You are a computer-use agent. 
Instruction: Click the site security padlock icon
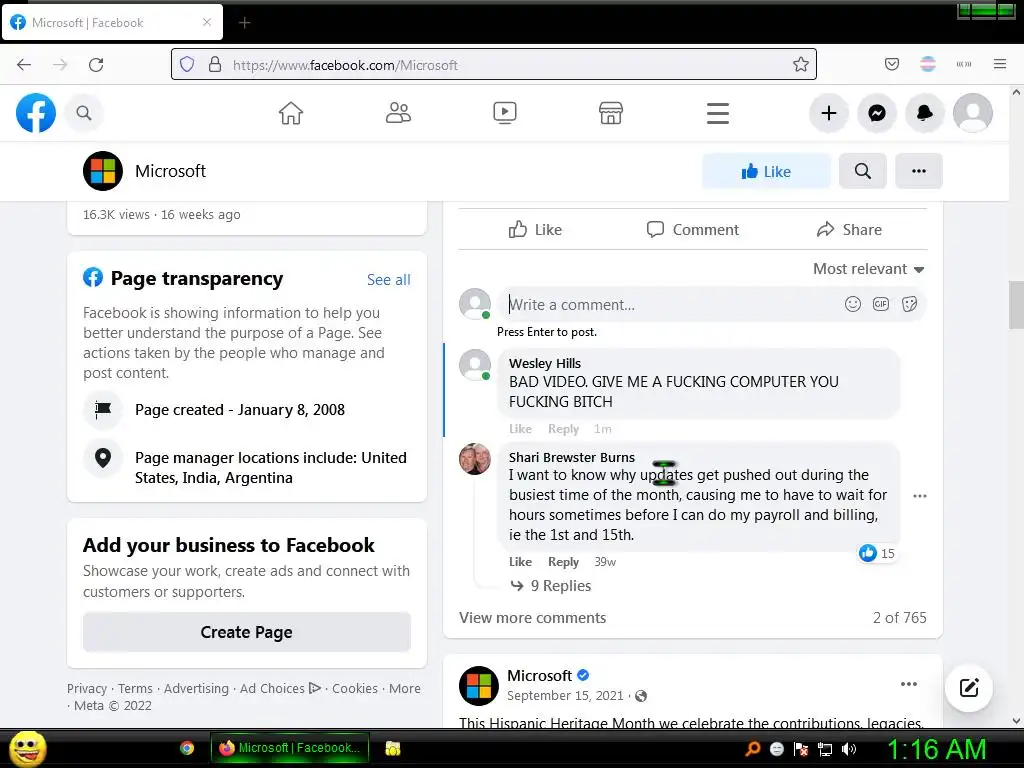click(214, 64)
